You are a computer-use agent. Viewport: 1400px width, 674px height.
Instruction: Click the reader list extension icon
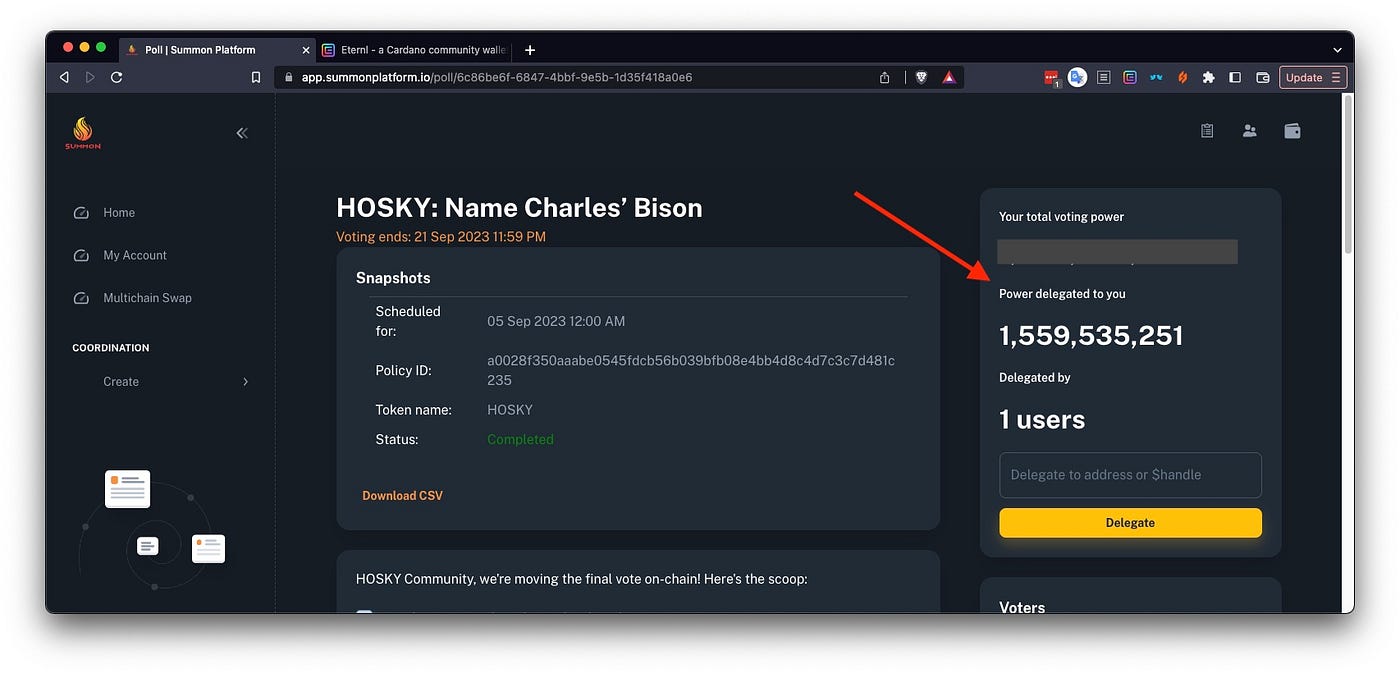(1104, 77)
